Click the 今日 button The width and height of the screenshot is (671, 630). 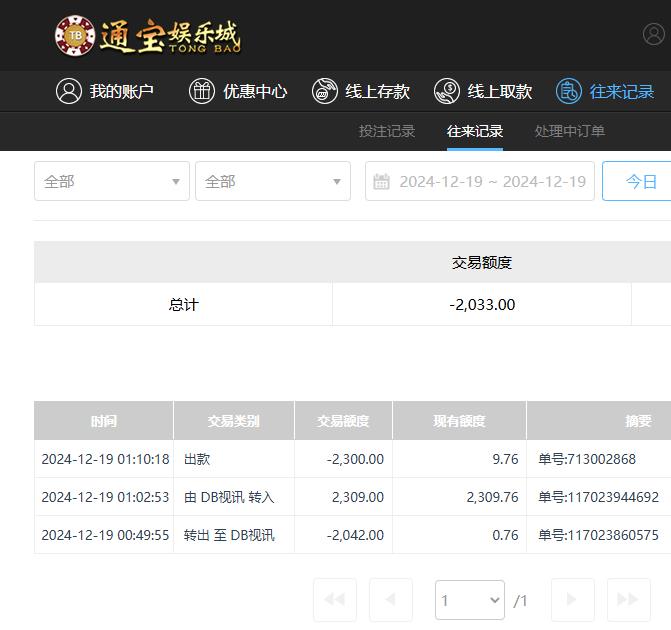point(641,181)
